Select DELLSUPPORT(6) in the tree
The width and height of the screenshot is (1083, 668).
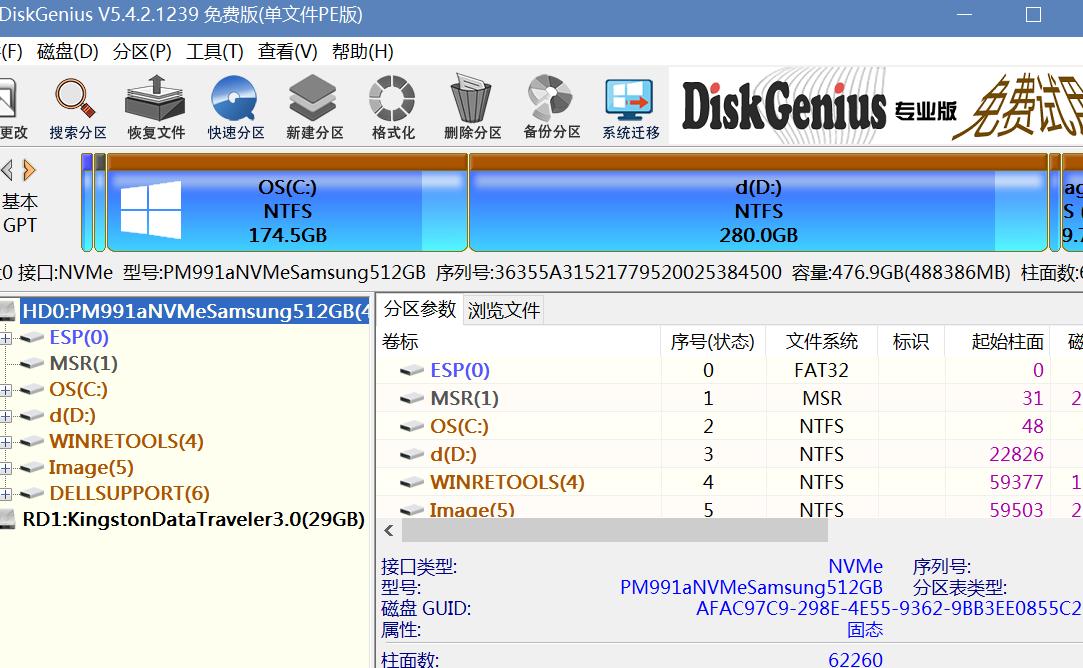pos(129,493)
